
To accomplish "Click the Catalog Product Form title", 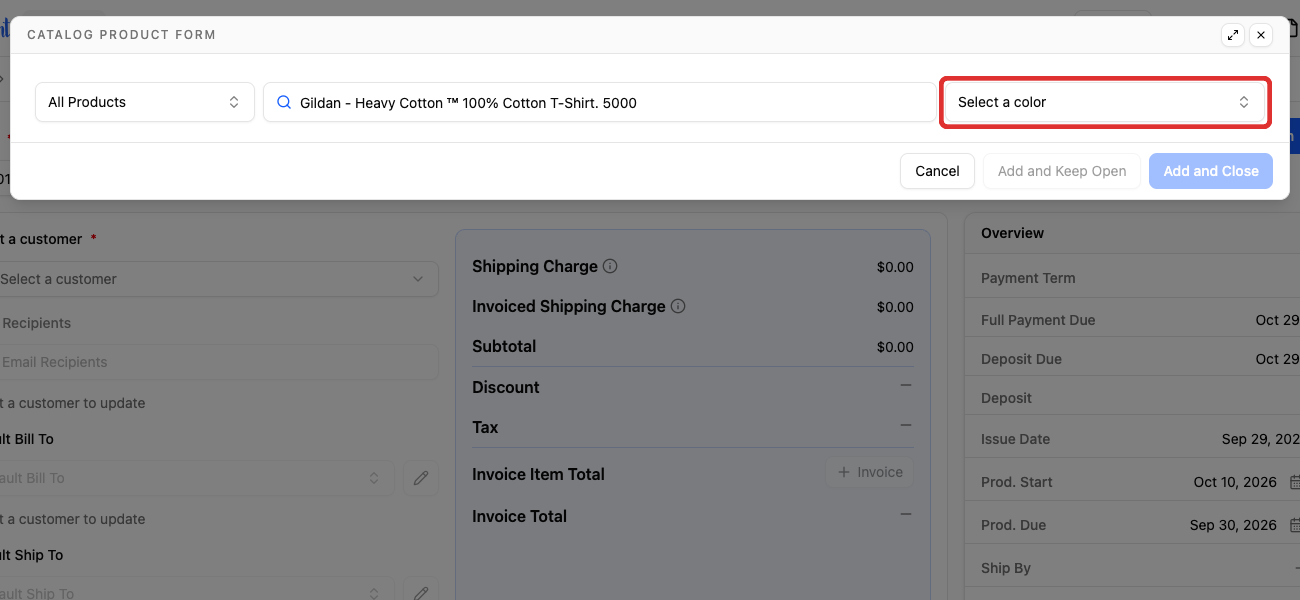I will point(121,35).
